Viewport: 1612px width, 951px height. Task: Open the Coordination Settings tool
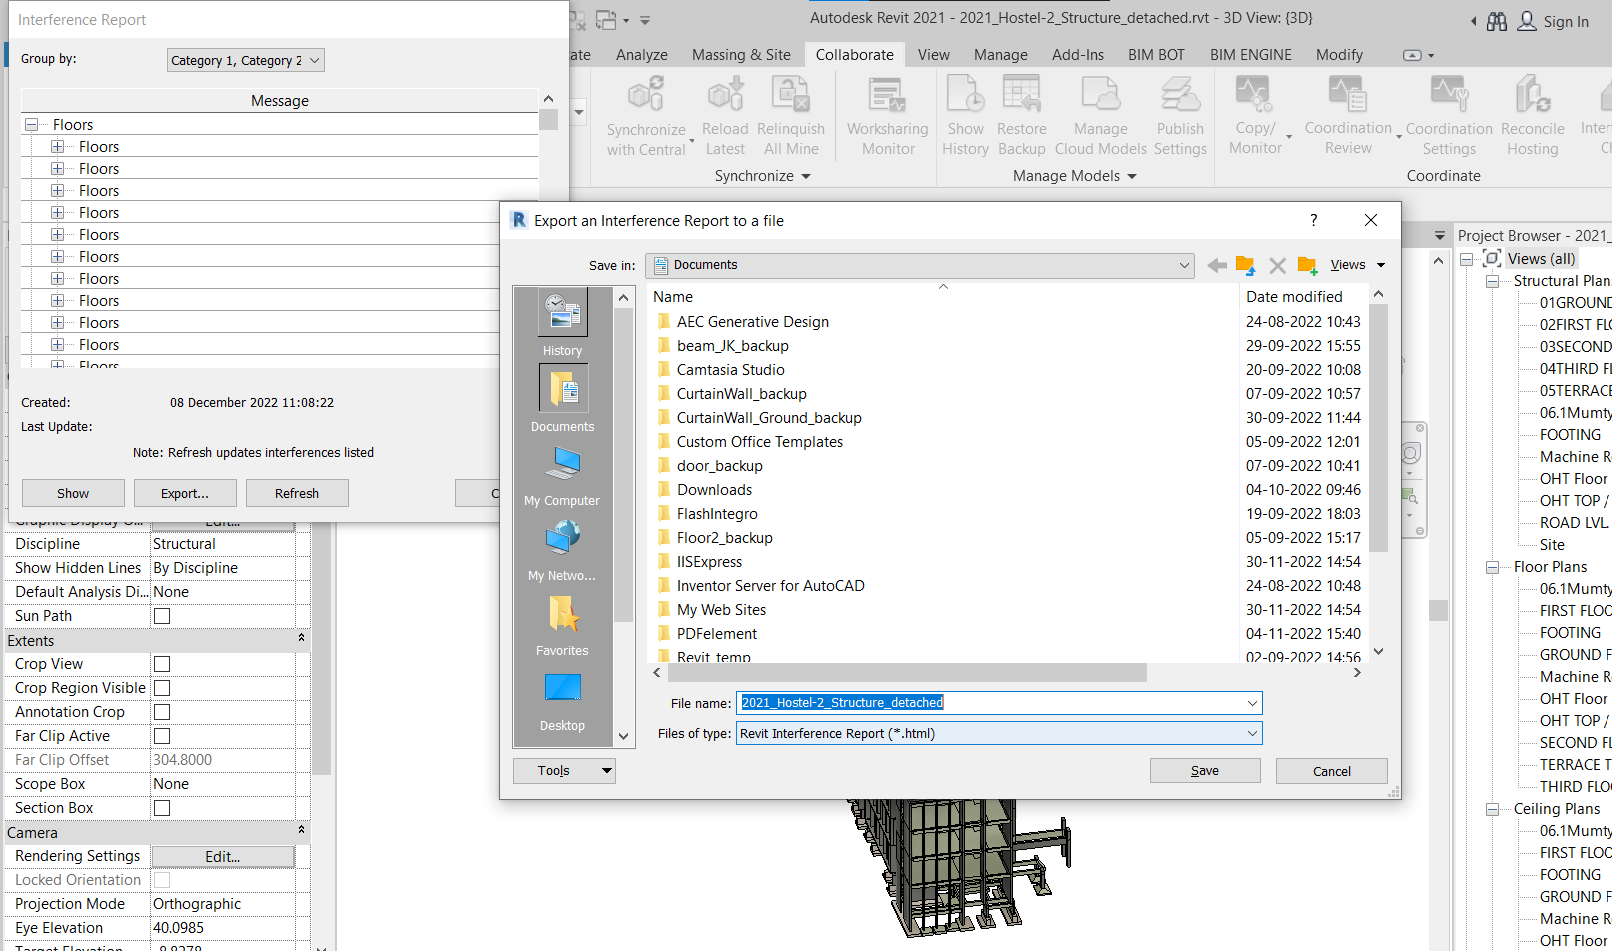point(1449,117)
